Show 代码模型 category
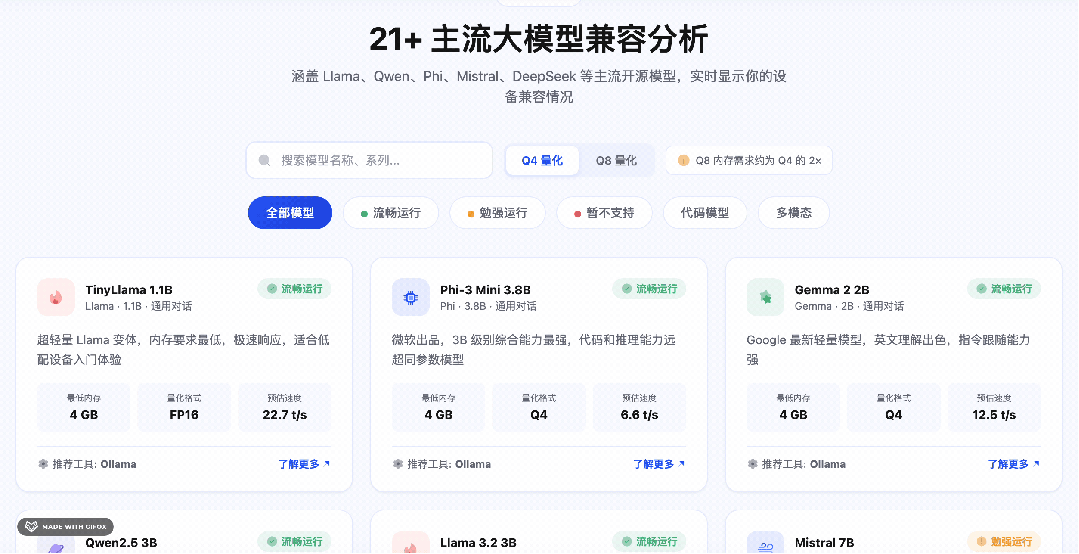 pyautogui.click(x=705, y=213)
